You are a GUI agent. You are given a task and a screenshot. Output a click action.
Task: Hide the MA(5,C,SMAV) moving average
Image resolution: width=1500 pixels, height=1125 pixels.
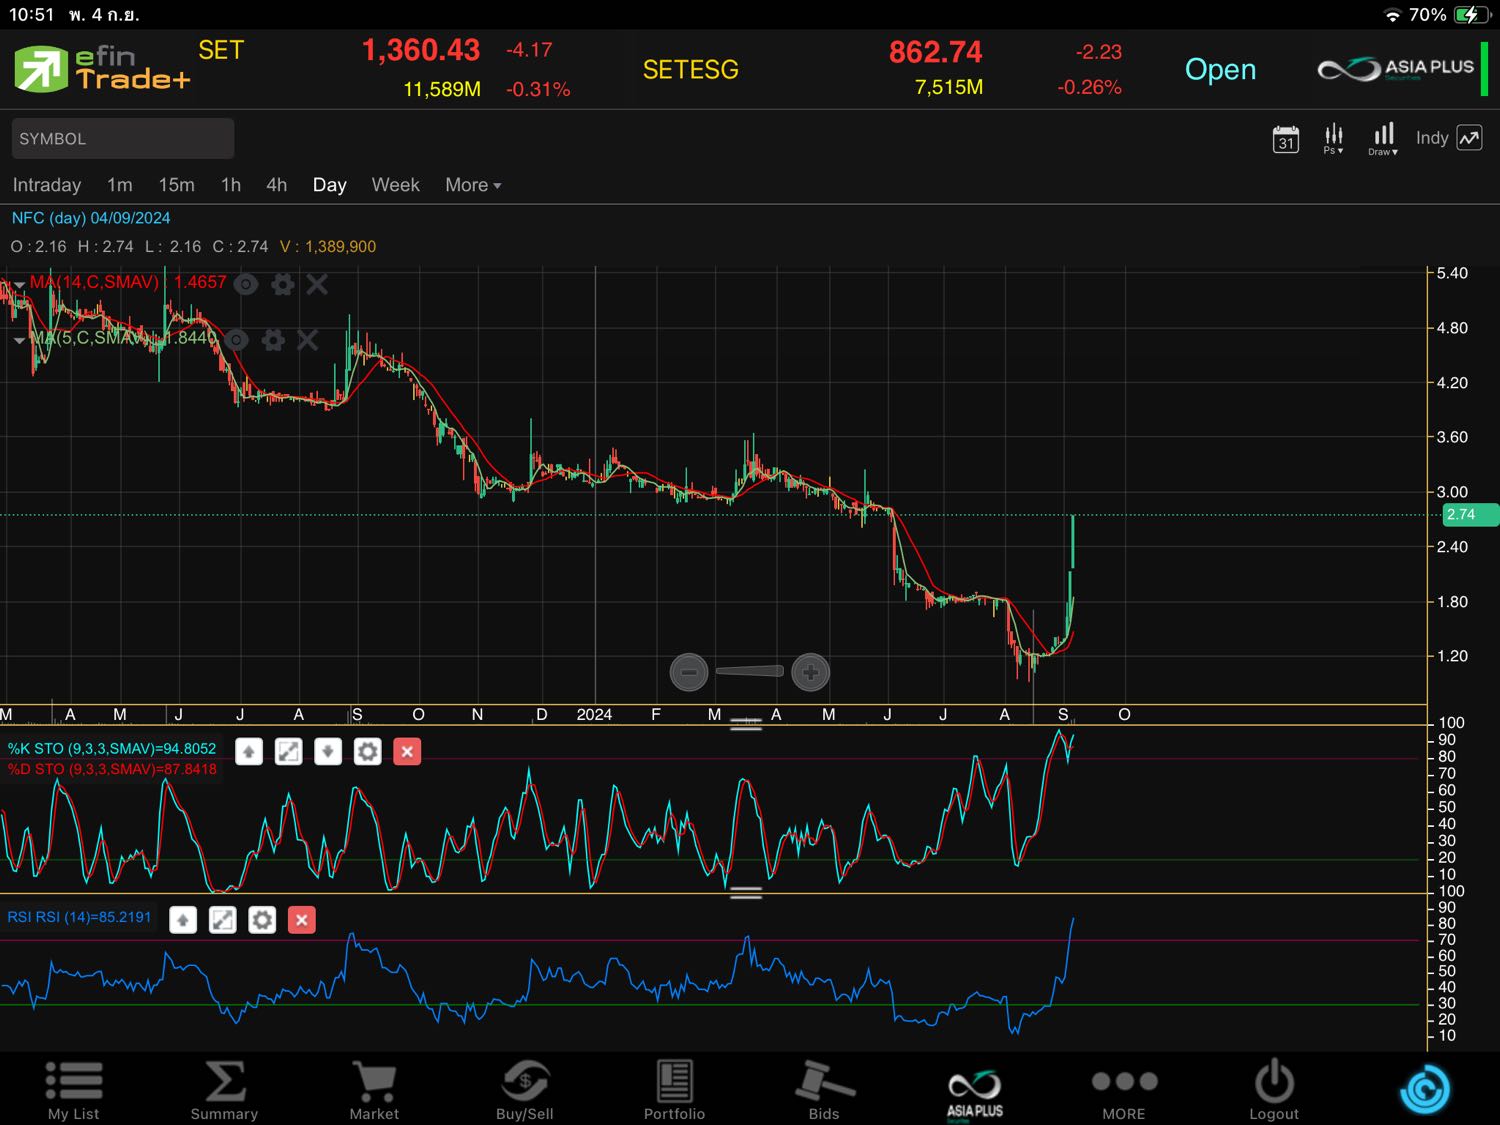point(236,340)
